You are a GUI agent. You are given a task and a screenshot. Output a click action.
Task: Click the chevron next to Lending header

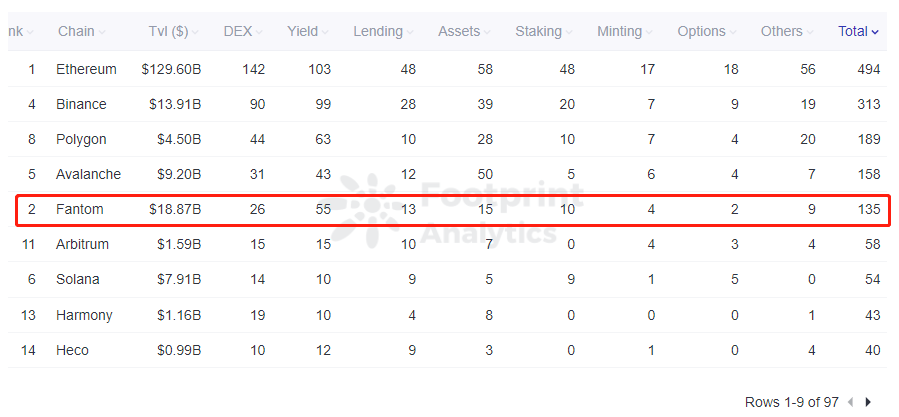pyautogui.click(x=411, y=32)
